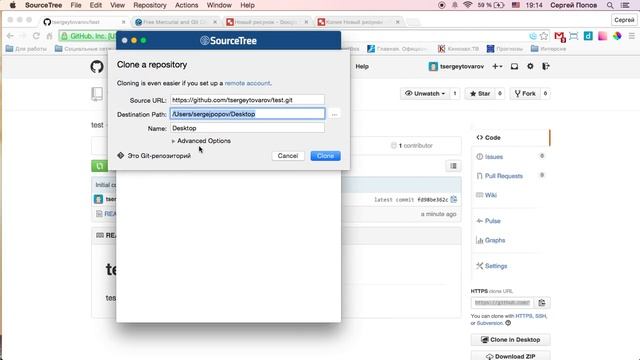Open GitHub notifications inbox icon
This screenshot has width=640, height=360.
tap(514, 66)
